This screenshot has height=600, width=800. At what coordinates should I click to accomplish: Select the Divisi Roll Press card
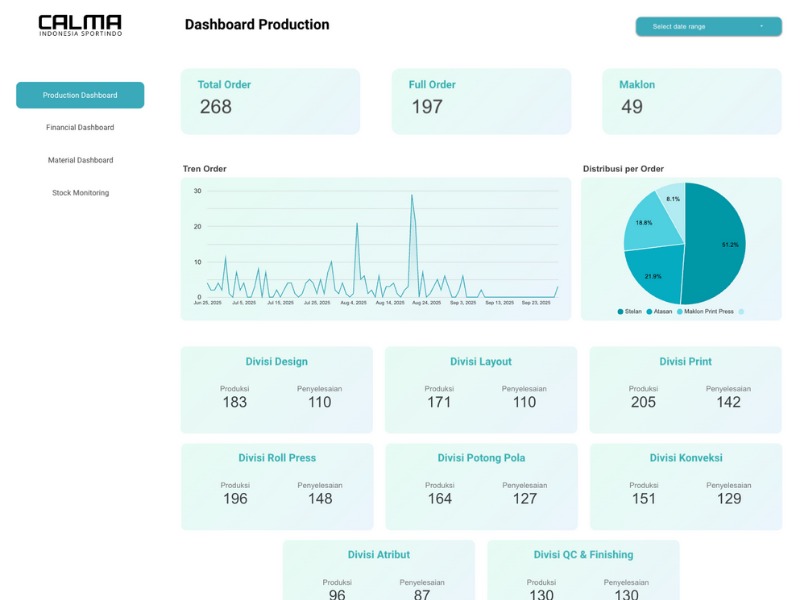277,486
